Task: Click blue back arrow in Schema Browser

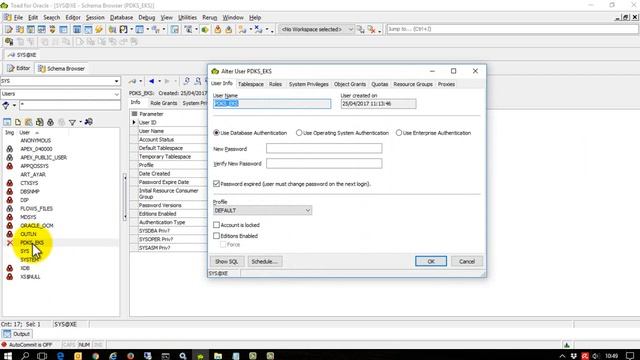Action: click(151, 81)
